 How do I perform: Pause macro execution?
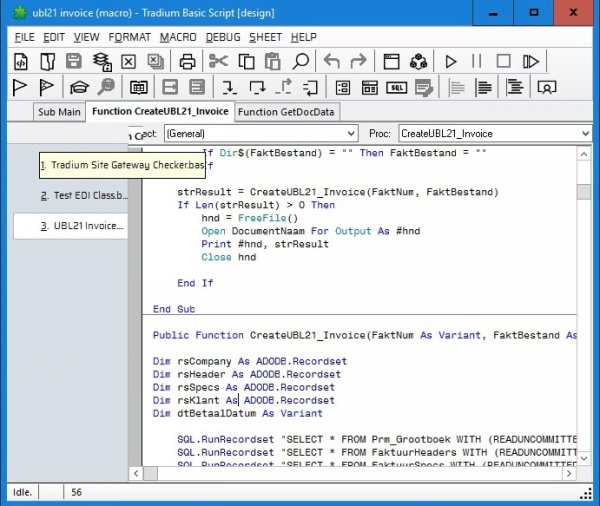(x=477, y=61)
